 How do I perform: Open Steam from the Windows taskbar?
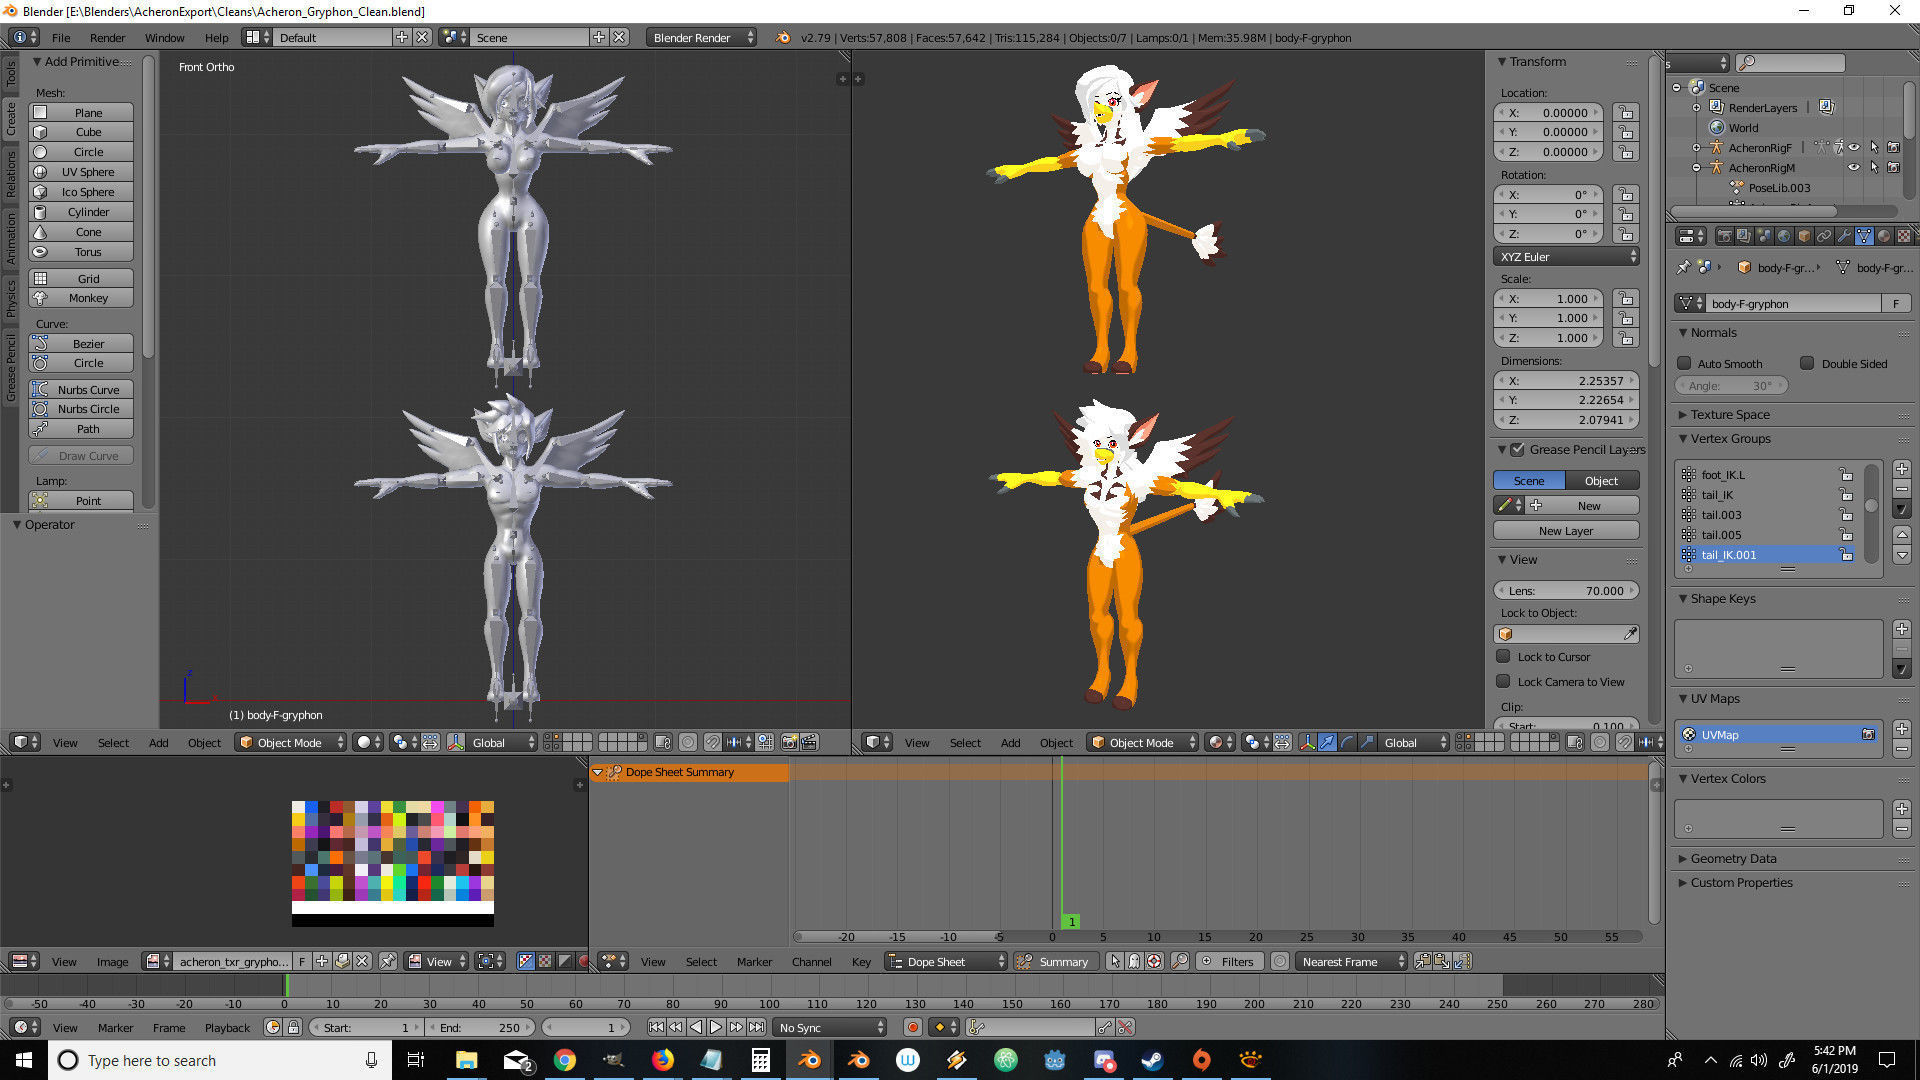point(1152,1060)
